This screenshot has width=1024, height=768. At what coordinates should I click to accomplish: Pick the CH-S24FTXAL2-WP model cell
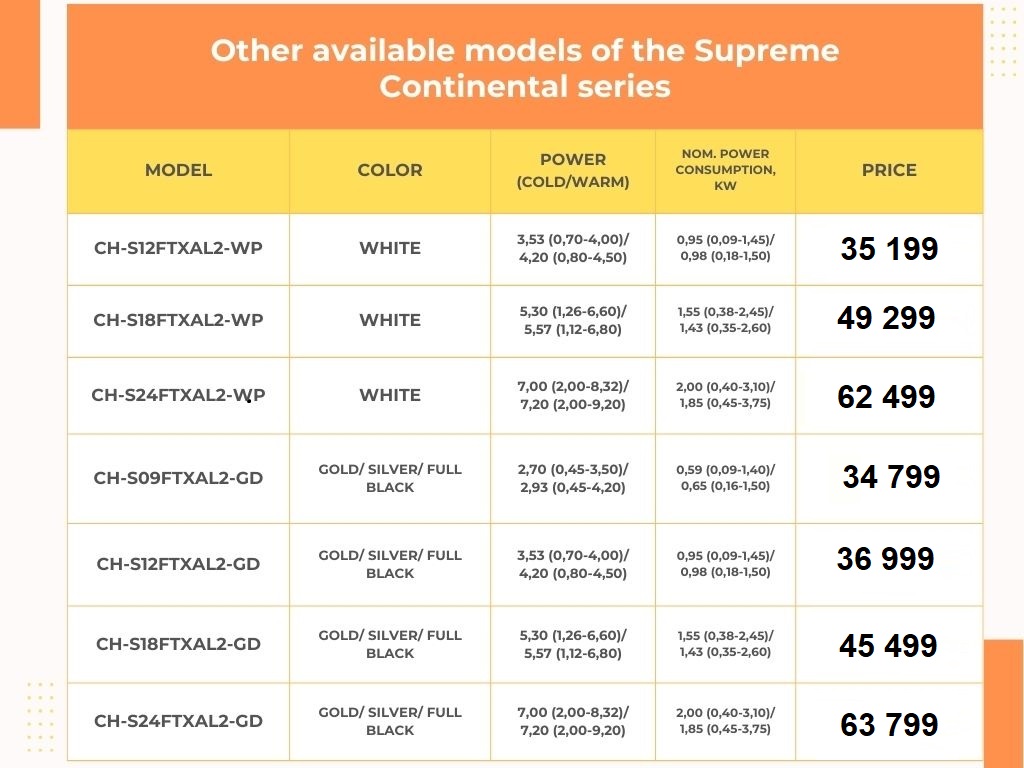point(178,395)
